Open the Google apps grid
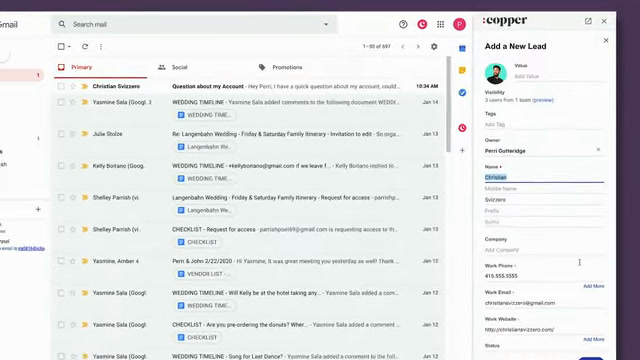Screen dimensions: 640x360 (x=440, y=24)
